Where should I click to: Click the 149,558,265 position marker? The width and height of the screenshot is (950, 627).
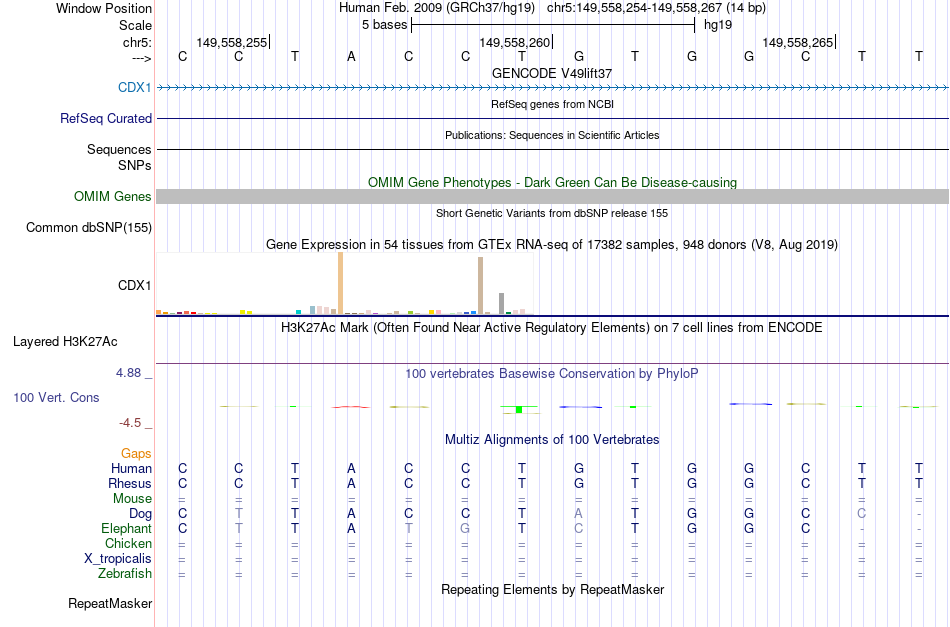click(x=799, y=42)
